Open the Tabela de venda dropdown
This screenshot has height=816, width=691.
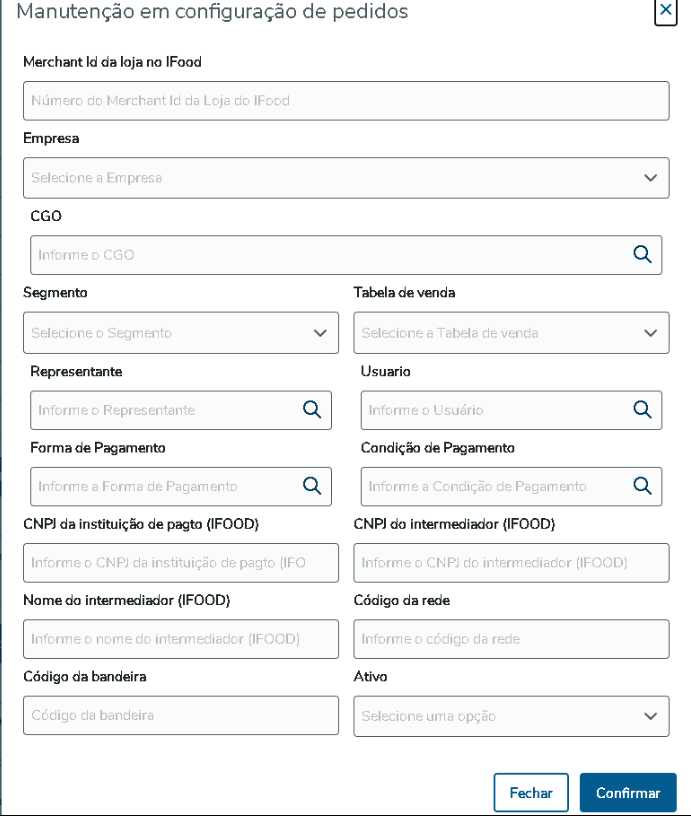650,333
